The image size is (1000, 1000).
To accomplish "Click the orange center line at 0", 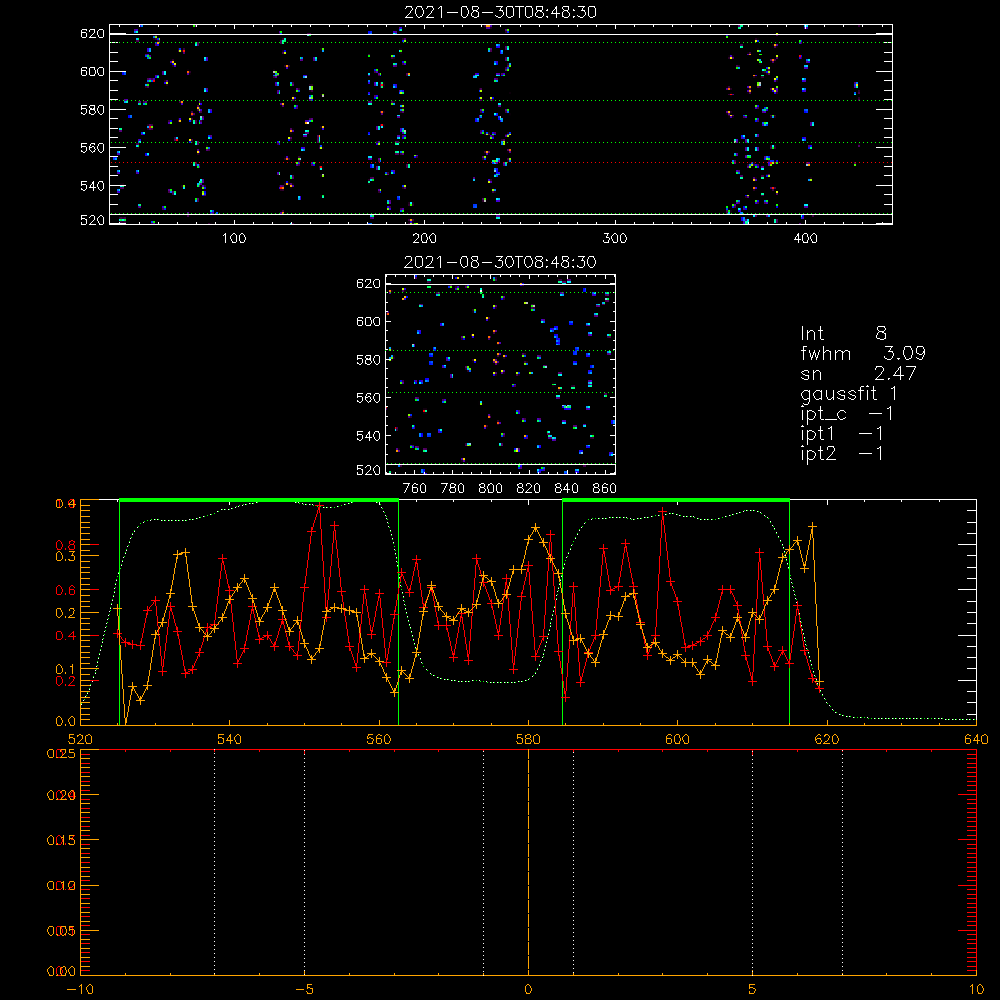I will point(528,862).
